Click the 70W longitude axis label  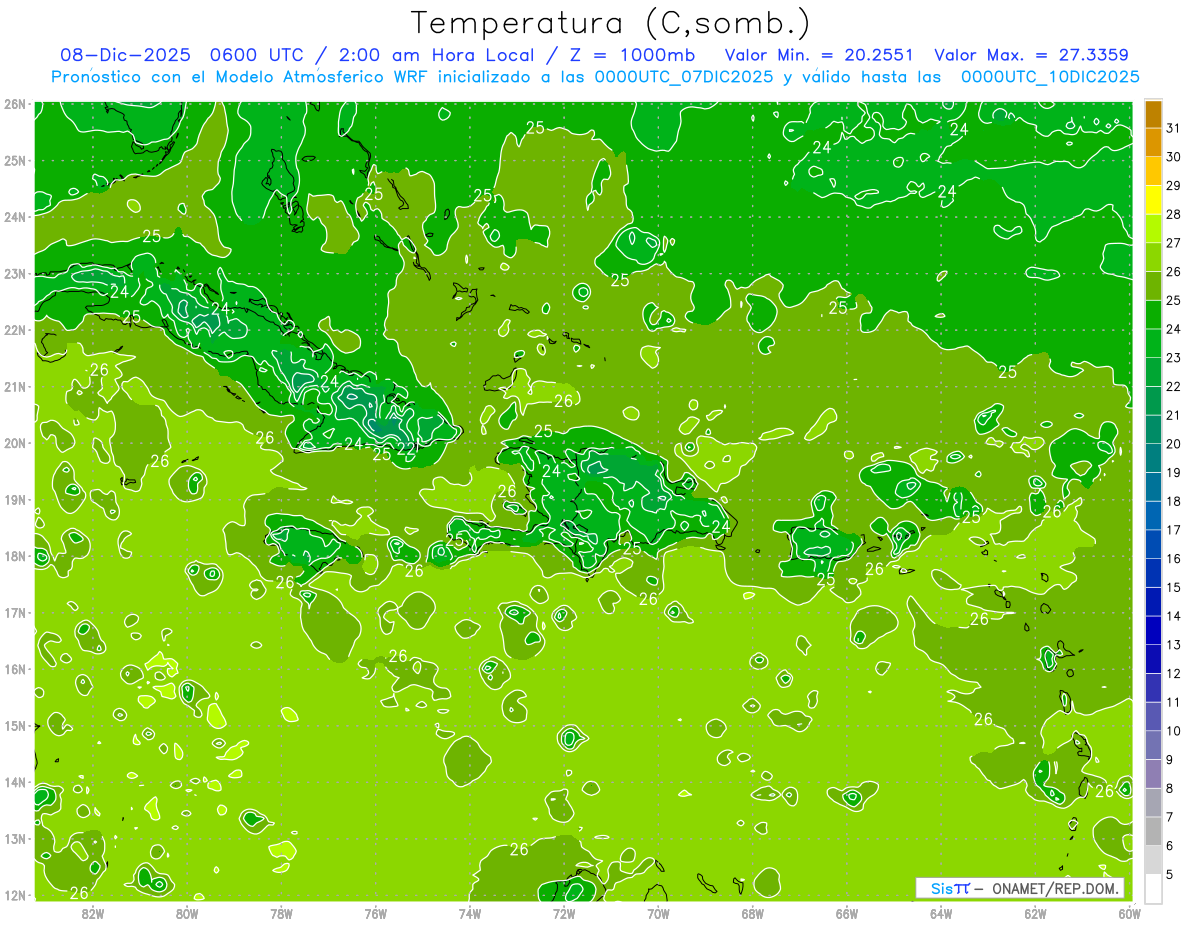pyautogui.click(x=658, y=913)
